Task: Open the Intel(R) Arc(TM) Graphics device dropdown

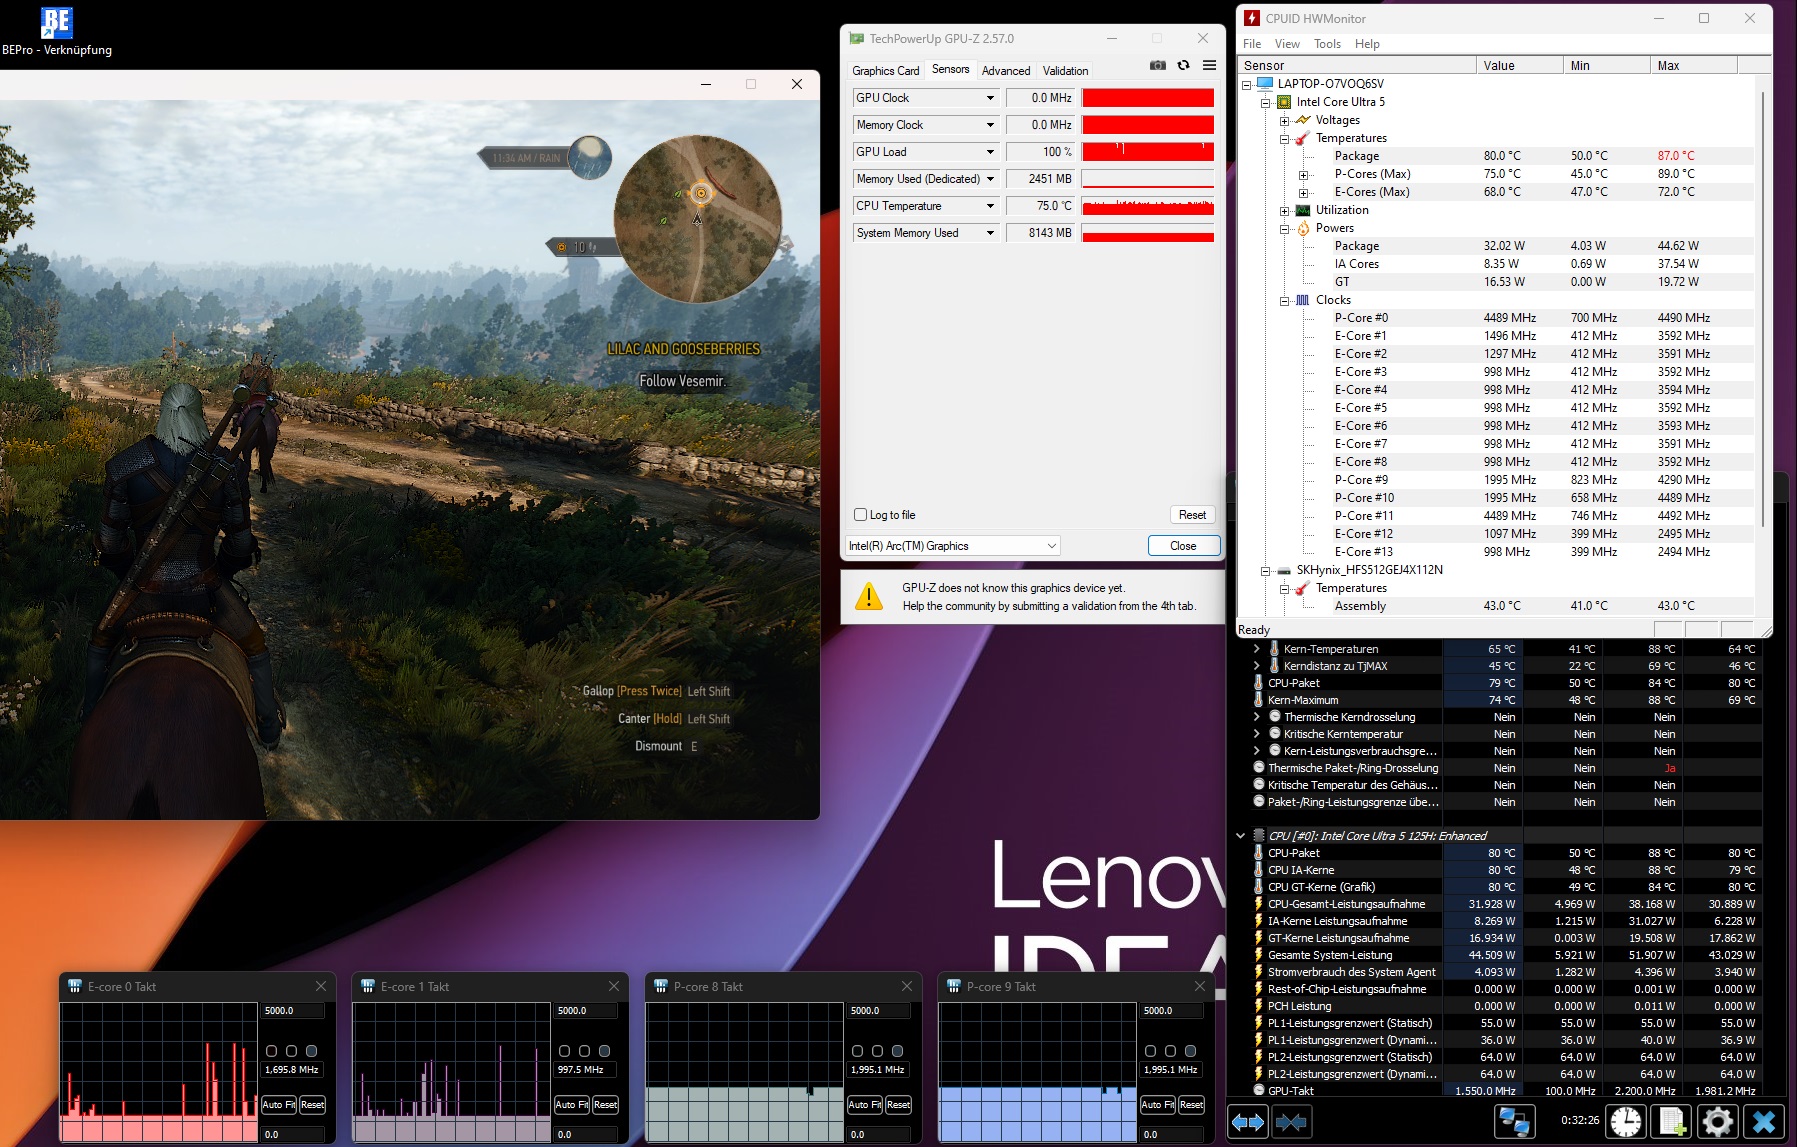Action: [x=1051, y=546]
